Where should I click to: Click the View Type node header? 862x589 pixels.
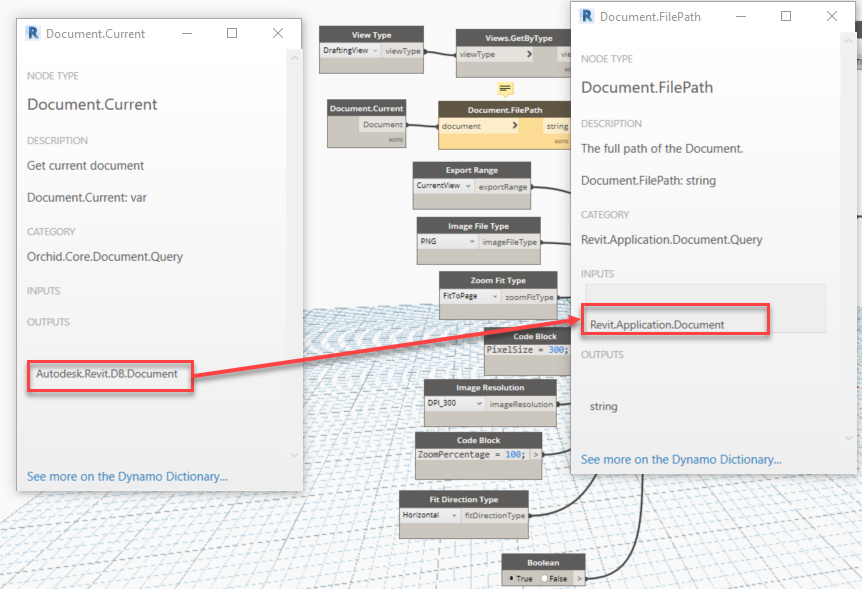tap(372, 35)
